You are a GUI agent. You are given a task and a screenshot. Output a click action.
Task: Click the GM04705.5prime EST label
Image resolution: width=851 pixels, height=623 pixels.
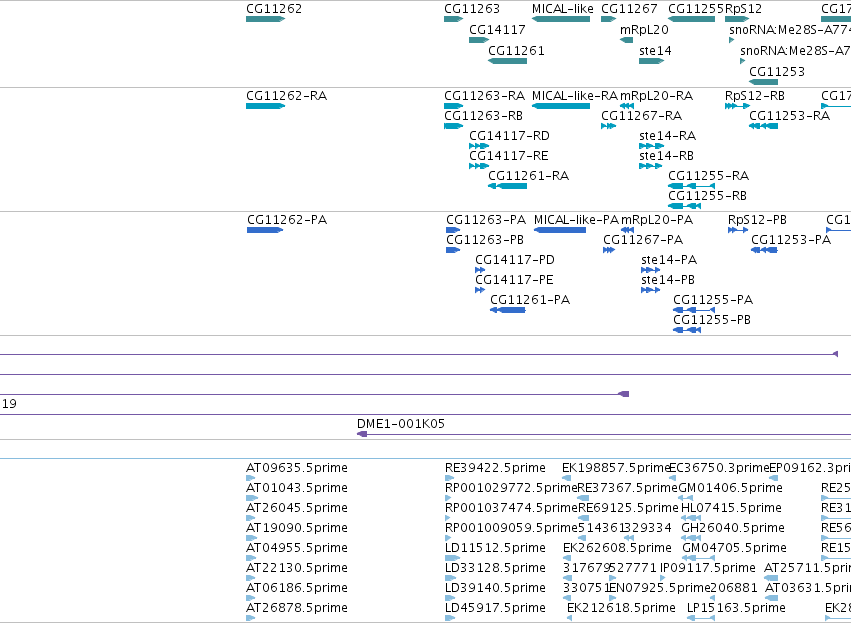coord(734,548)
